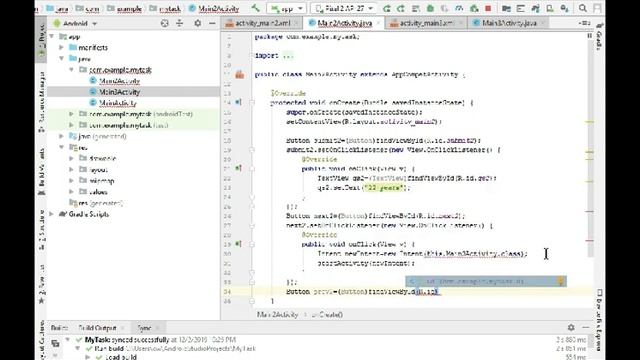Open the Project tool window sidebar tab
Screen dimensions: 640x360
41,41
